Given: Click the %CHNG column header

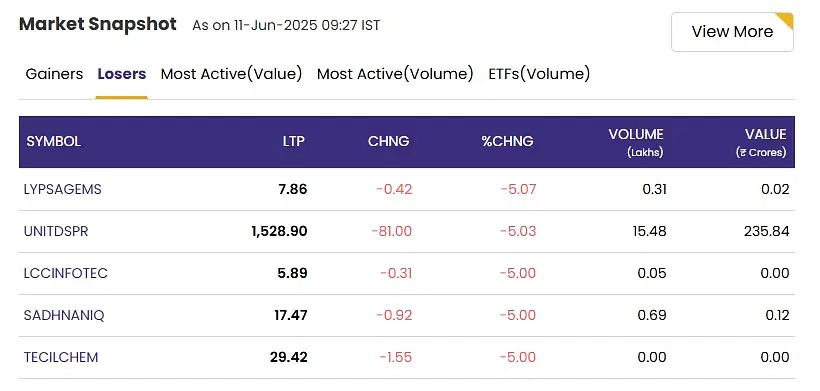Looking at the screenshot, I should [x=507, y=142].
